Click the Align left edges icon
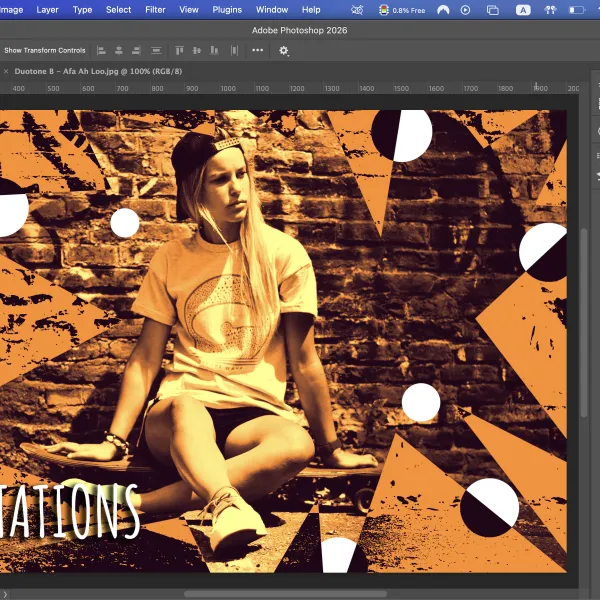600x600 pixels. (x=101, y=51)
